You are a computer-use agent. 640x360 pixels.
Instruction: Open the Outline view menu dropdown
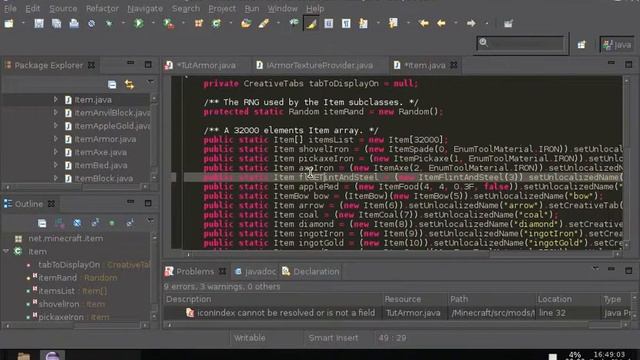[150, 221]
